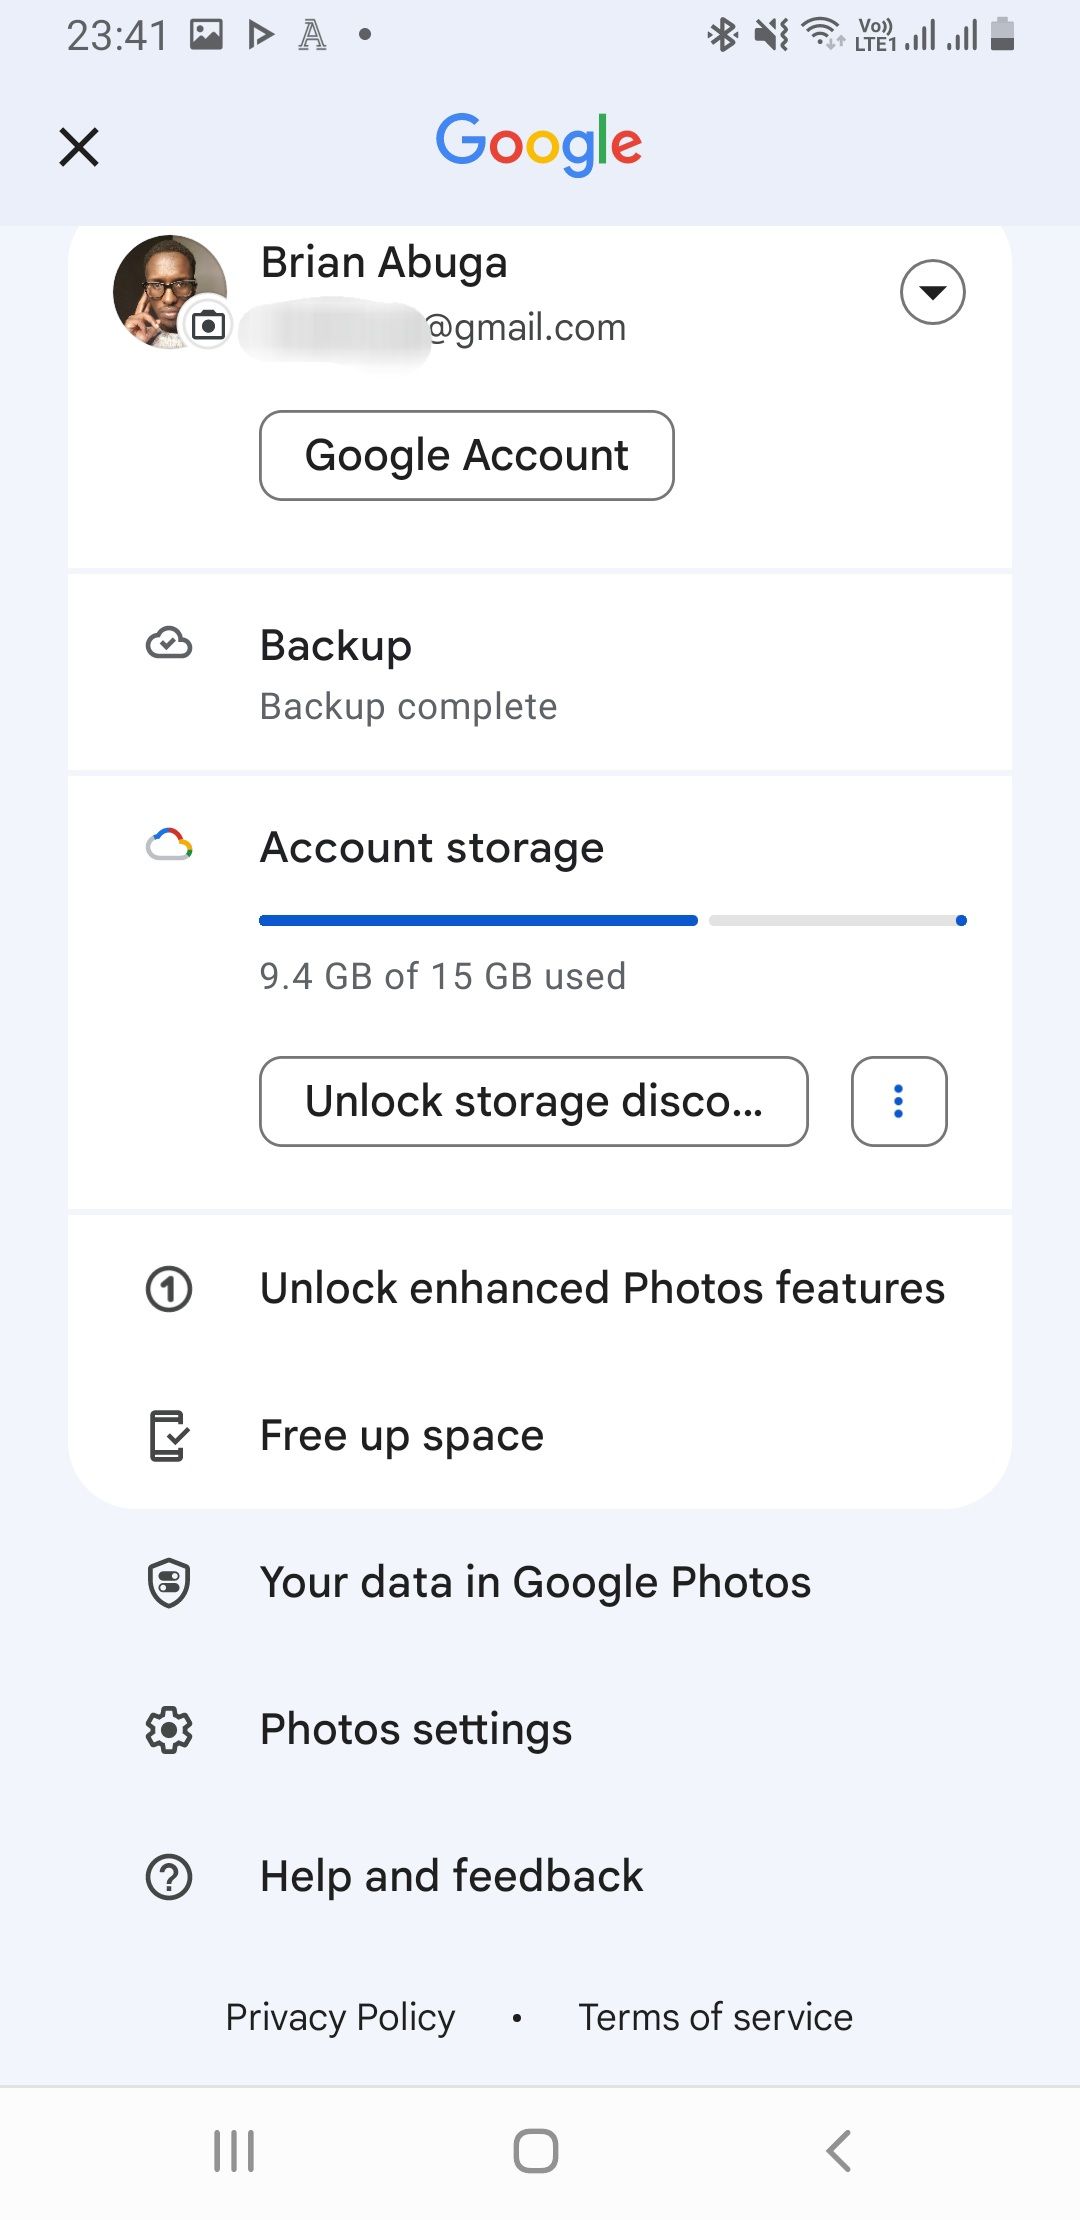Click the Free up space phone icon
Viewport: 1080px width, 2220px height.
(x=166, y=1436)
